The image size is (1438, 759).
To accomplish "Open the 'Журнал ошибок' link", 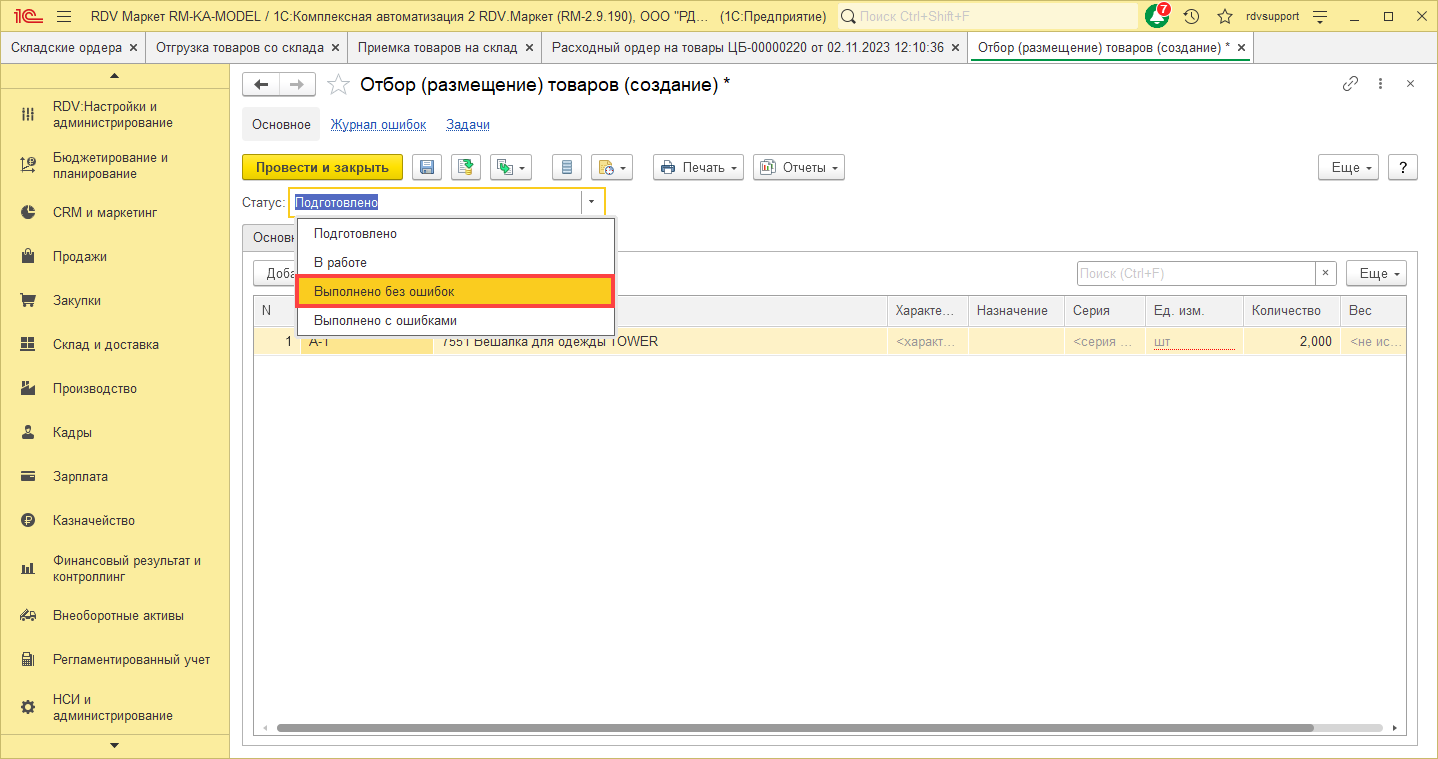I will point(378,125).
